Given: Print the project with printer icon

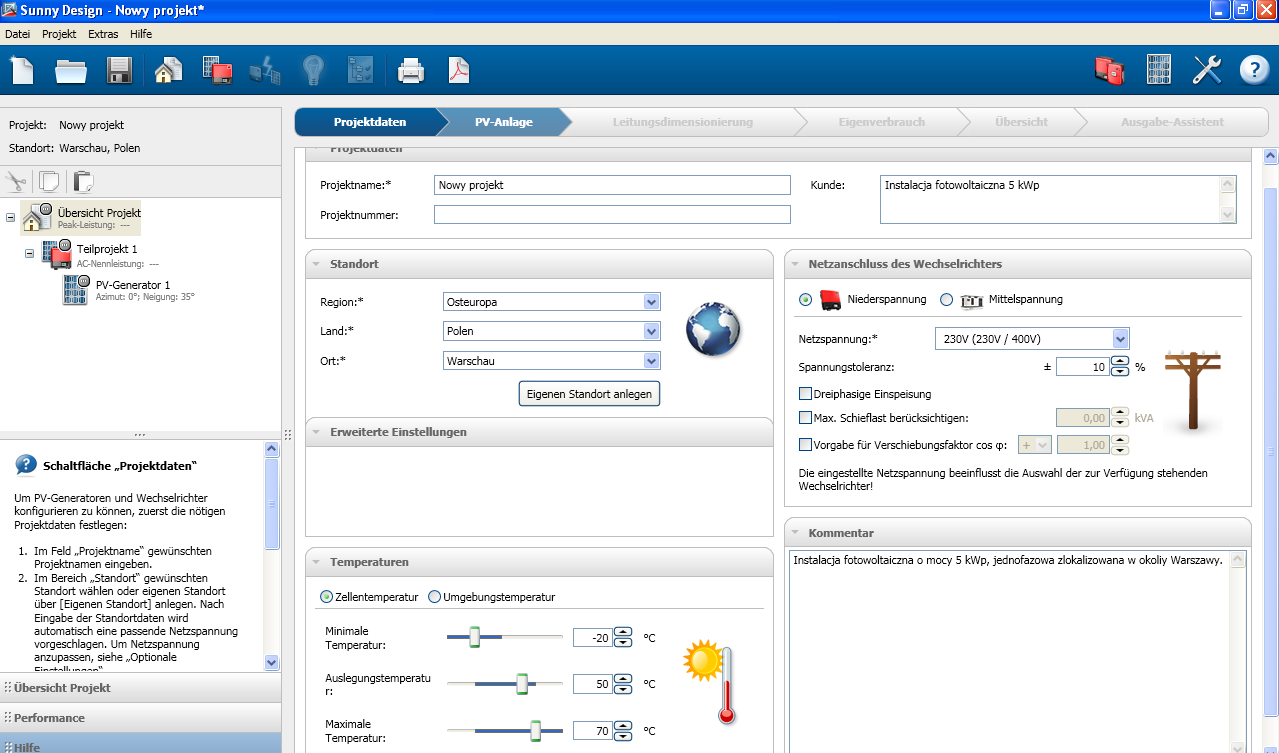Looking at the screenshot, I should pos(411,71).
